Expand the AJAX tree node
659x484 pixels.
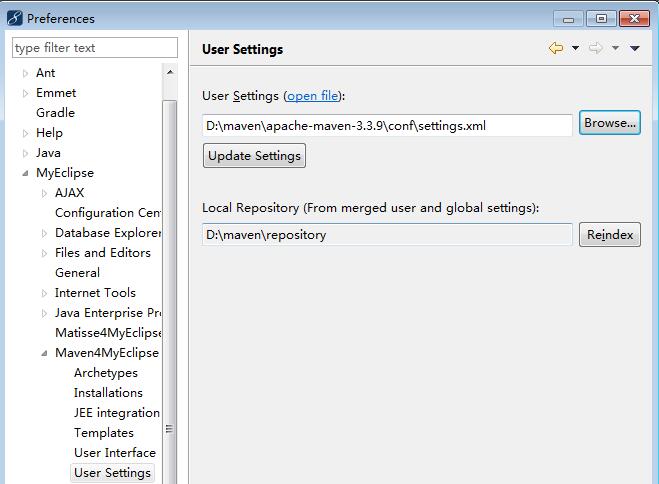(44, 193)
